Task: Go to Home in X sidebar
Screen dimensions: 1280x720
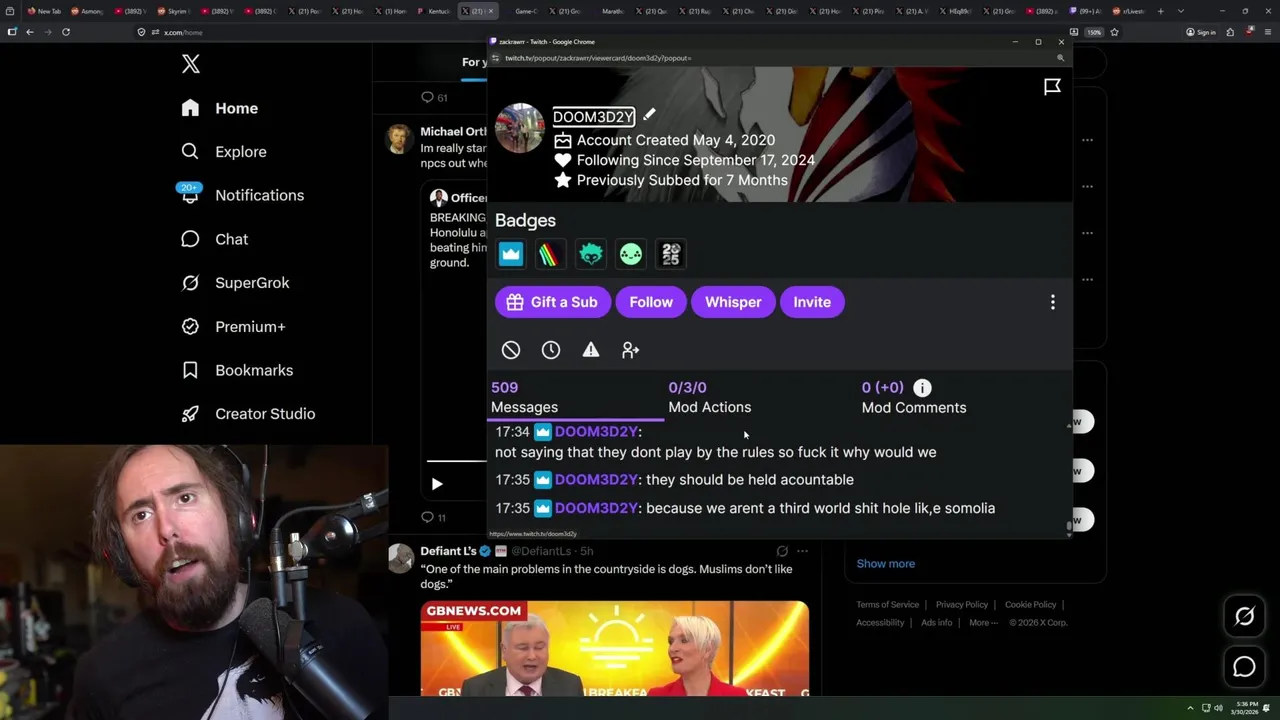Action: 220,108
